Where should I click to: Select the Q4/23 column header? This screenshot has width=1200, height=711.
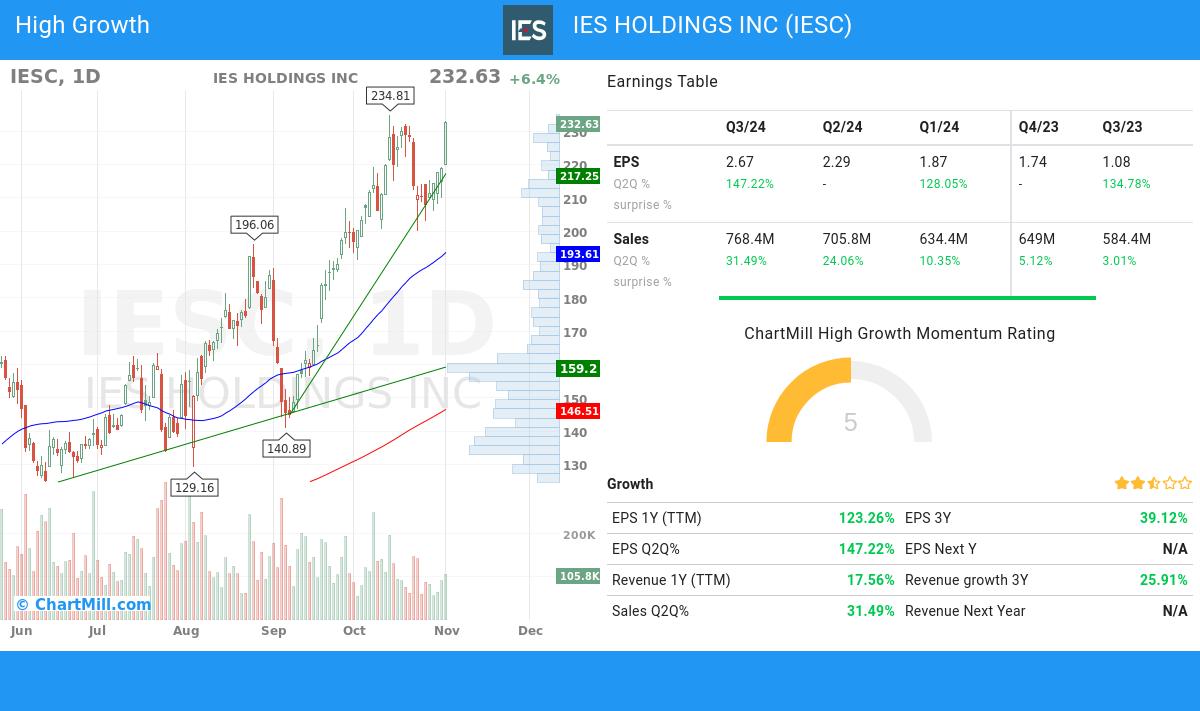[1038, 127]
